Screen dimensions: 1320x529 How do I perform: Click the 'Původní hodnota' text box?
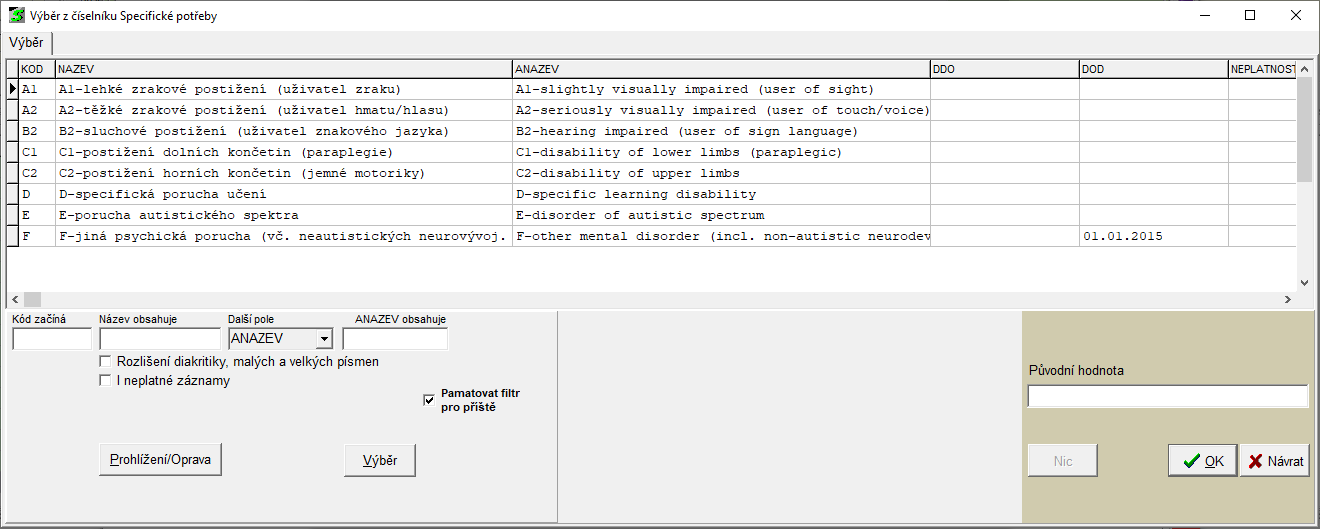click(x=1167, y=397)
